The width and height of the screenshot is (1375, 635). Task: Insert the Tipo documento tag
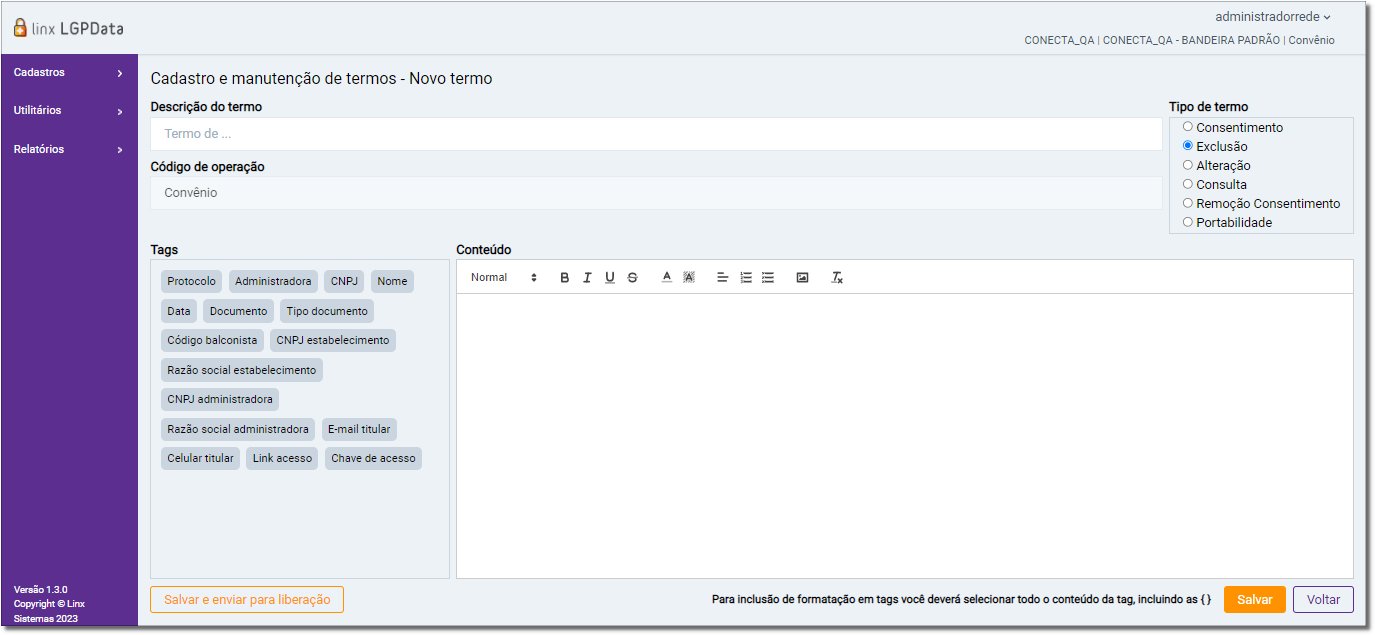click(327, 311)
